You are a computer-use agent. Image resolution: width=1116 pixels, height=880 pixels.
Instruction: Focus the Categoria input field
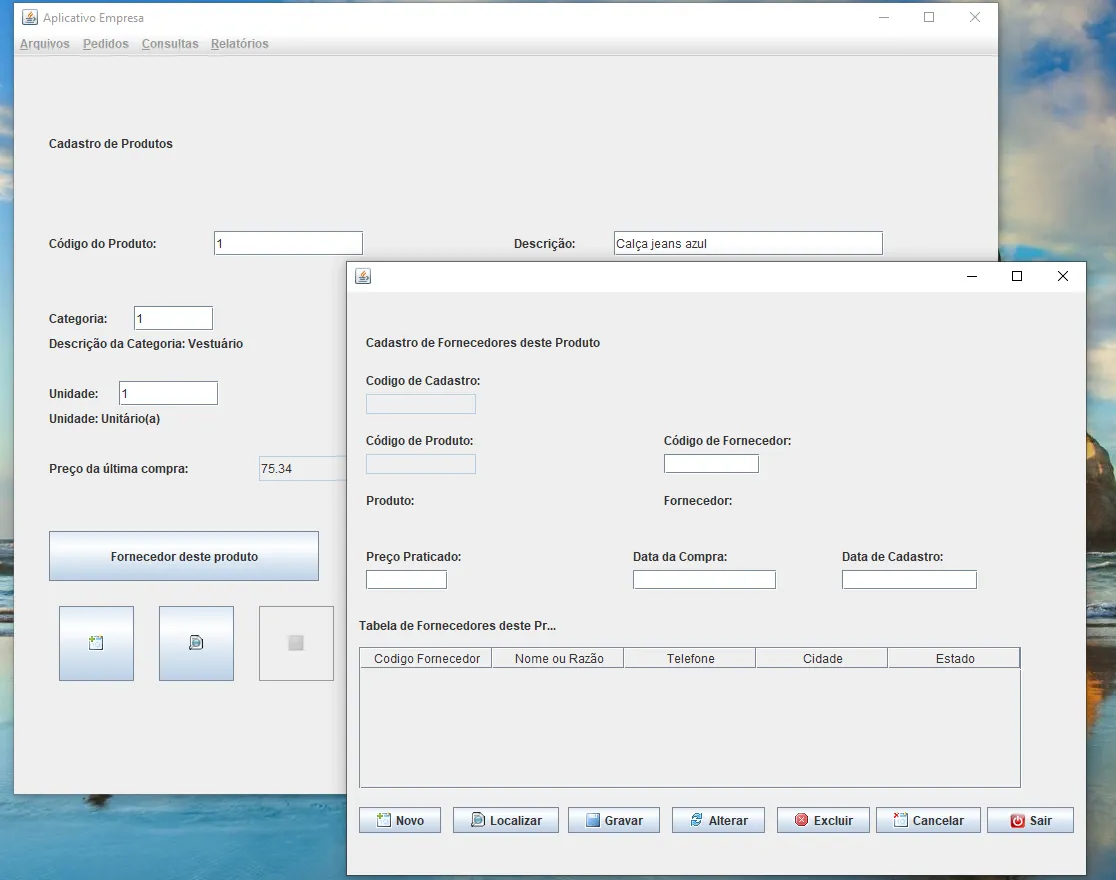(x=173, y=318)
